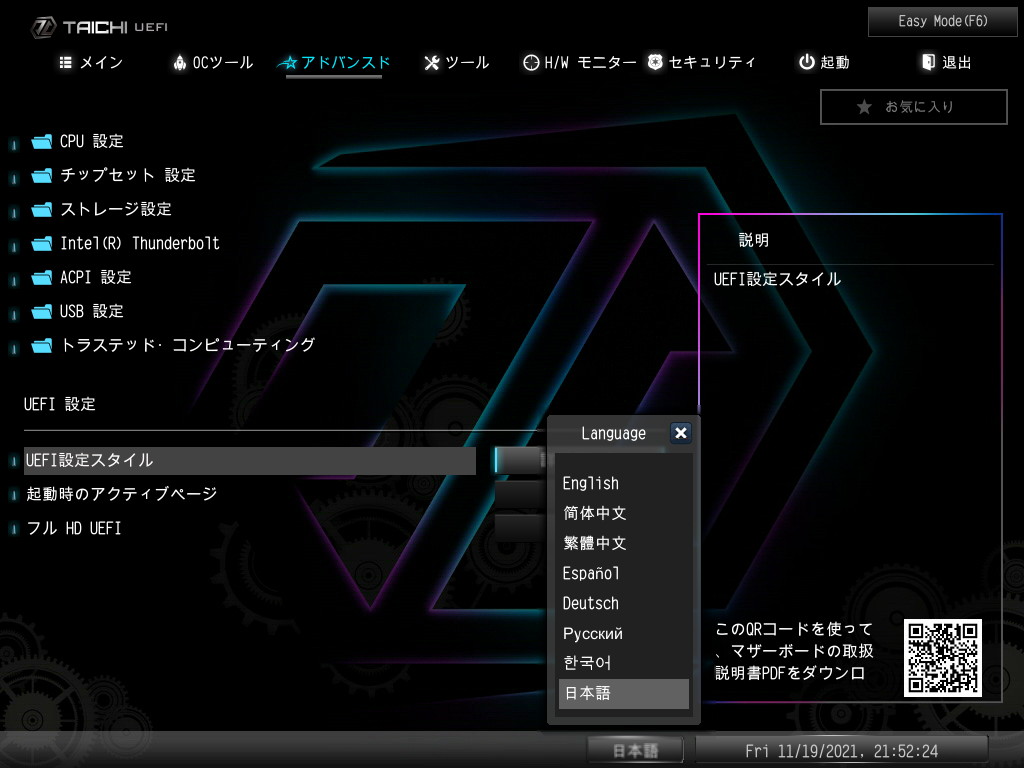
Task: Choose Español in Language list
Action: tap(624, 573)
